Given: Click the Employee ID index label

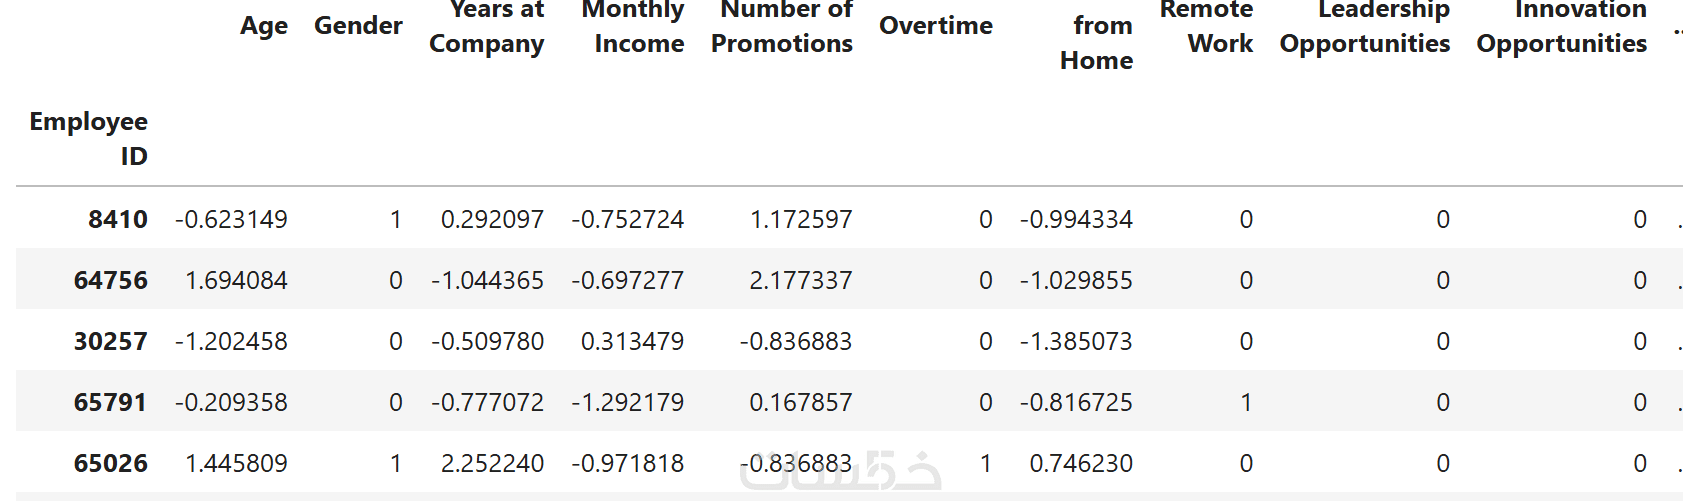Looking at the screenshot, I should [89, 139].
